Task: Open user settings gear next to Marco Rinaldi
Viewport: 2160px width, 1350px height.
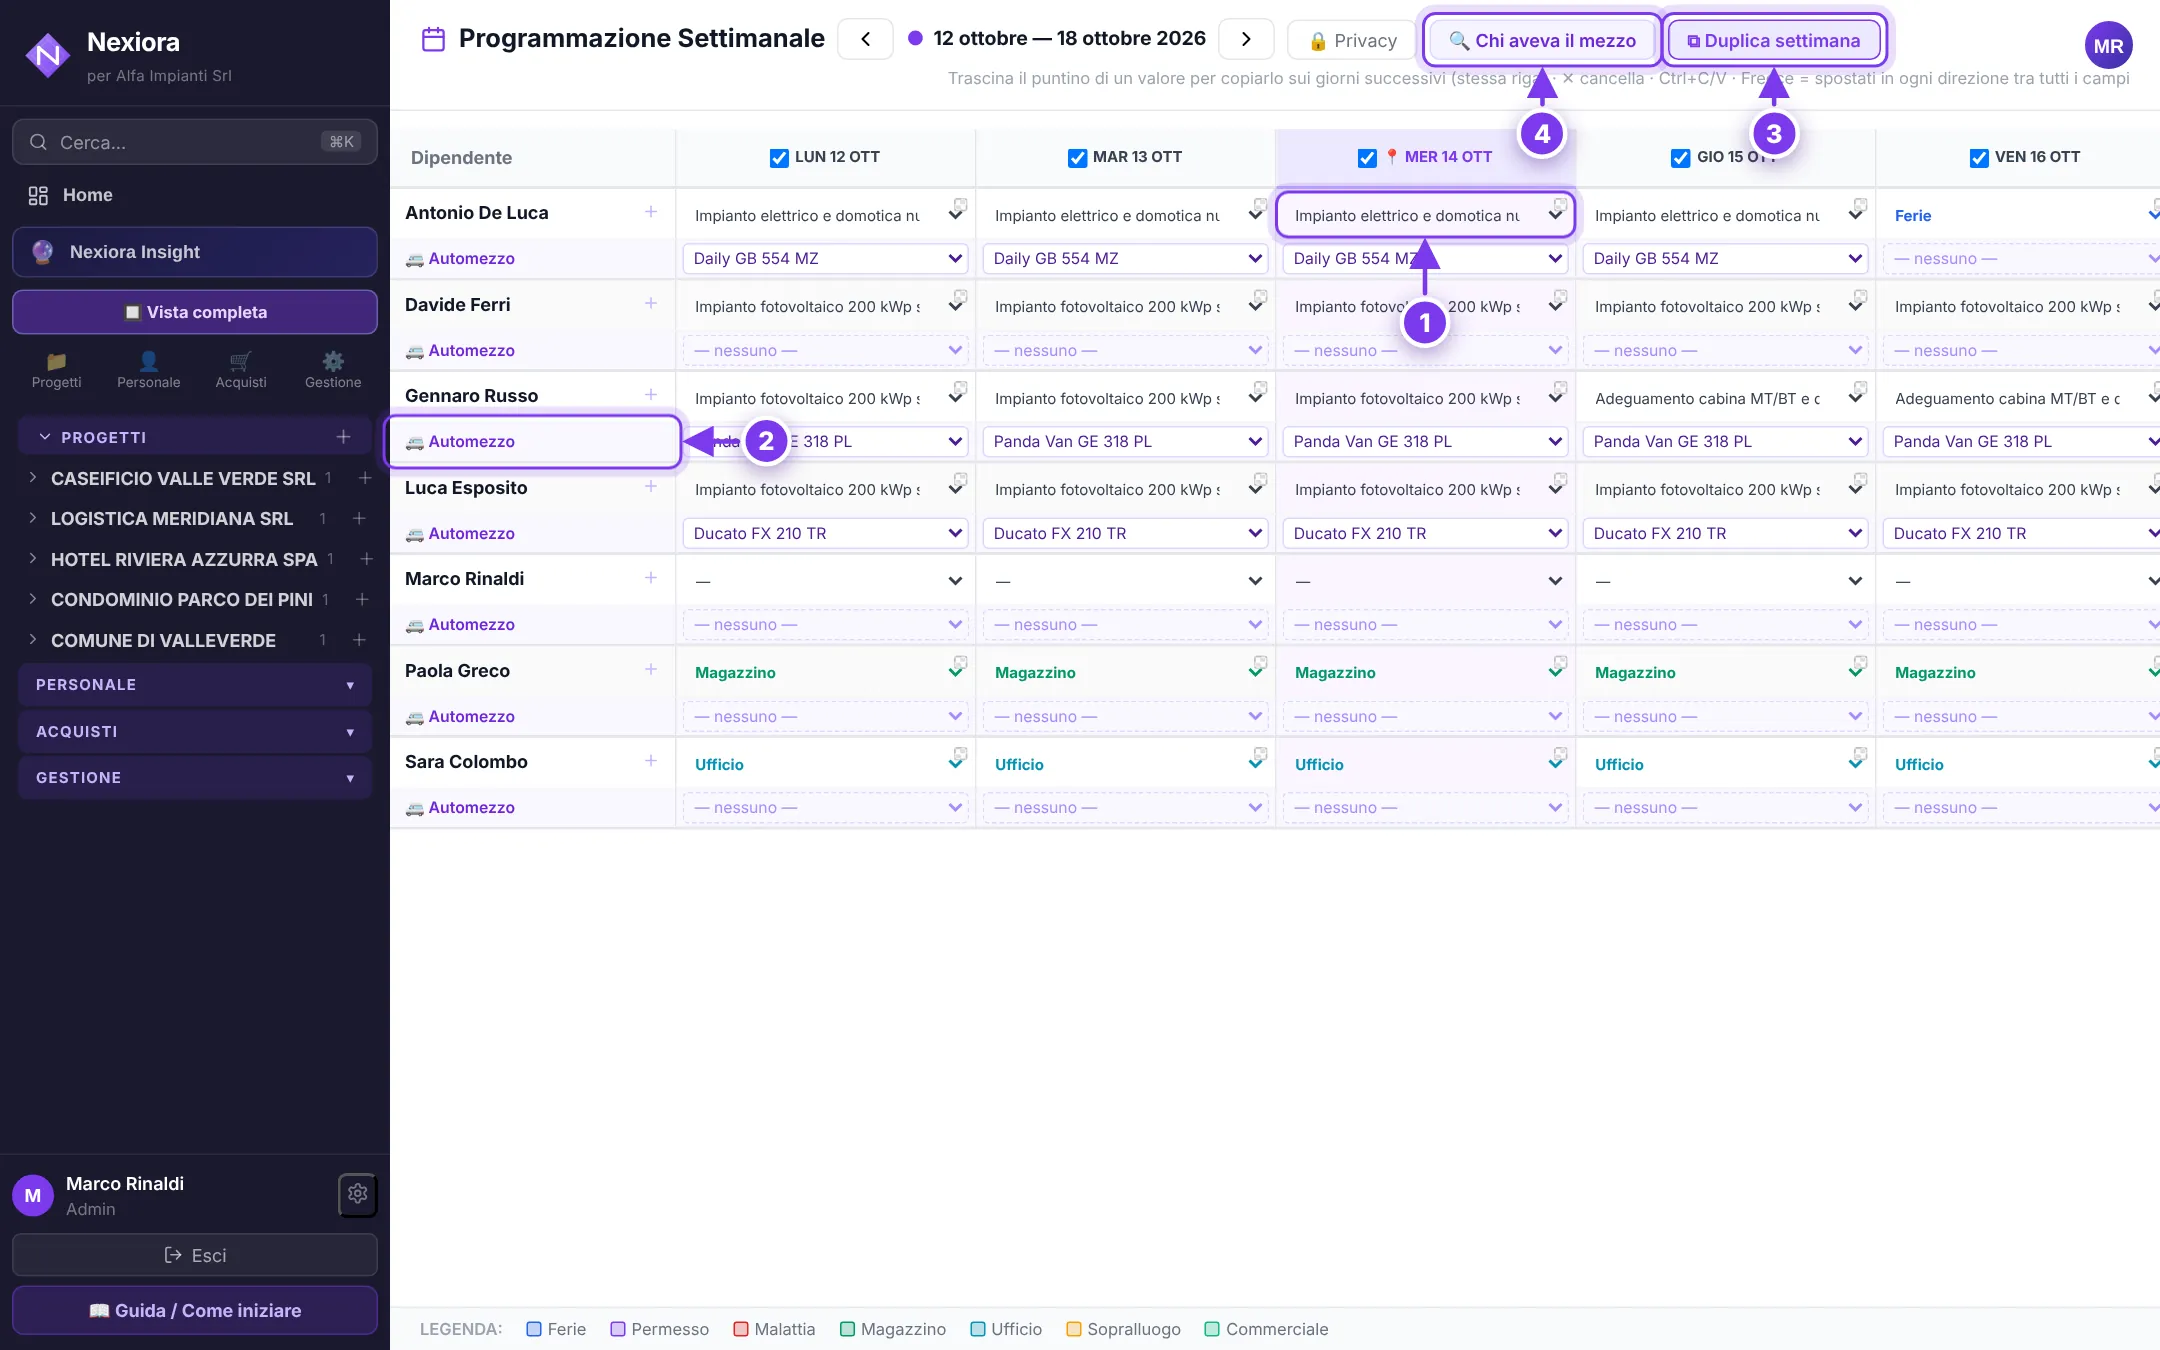Action: (357, 1194)
